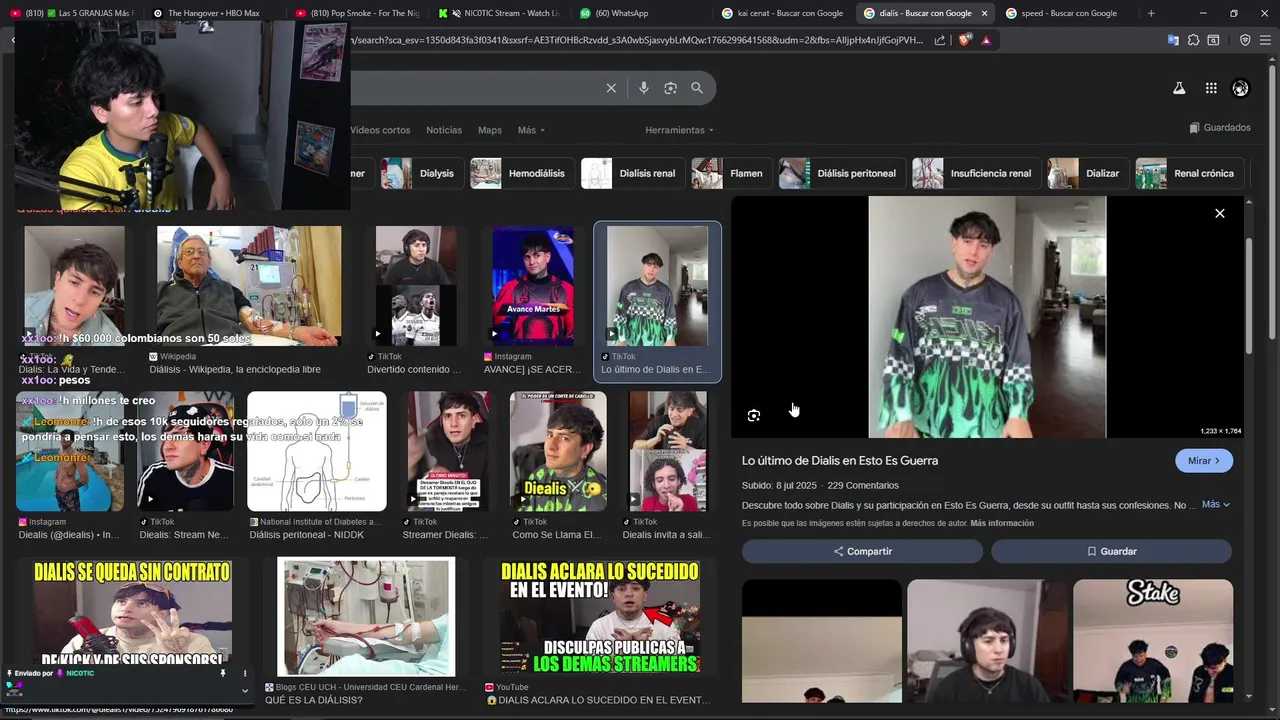Open the Brave VPN shield icon

coord(1245,40)
